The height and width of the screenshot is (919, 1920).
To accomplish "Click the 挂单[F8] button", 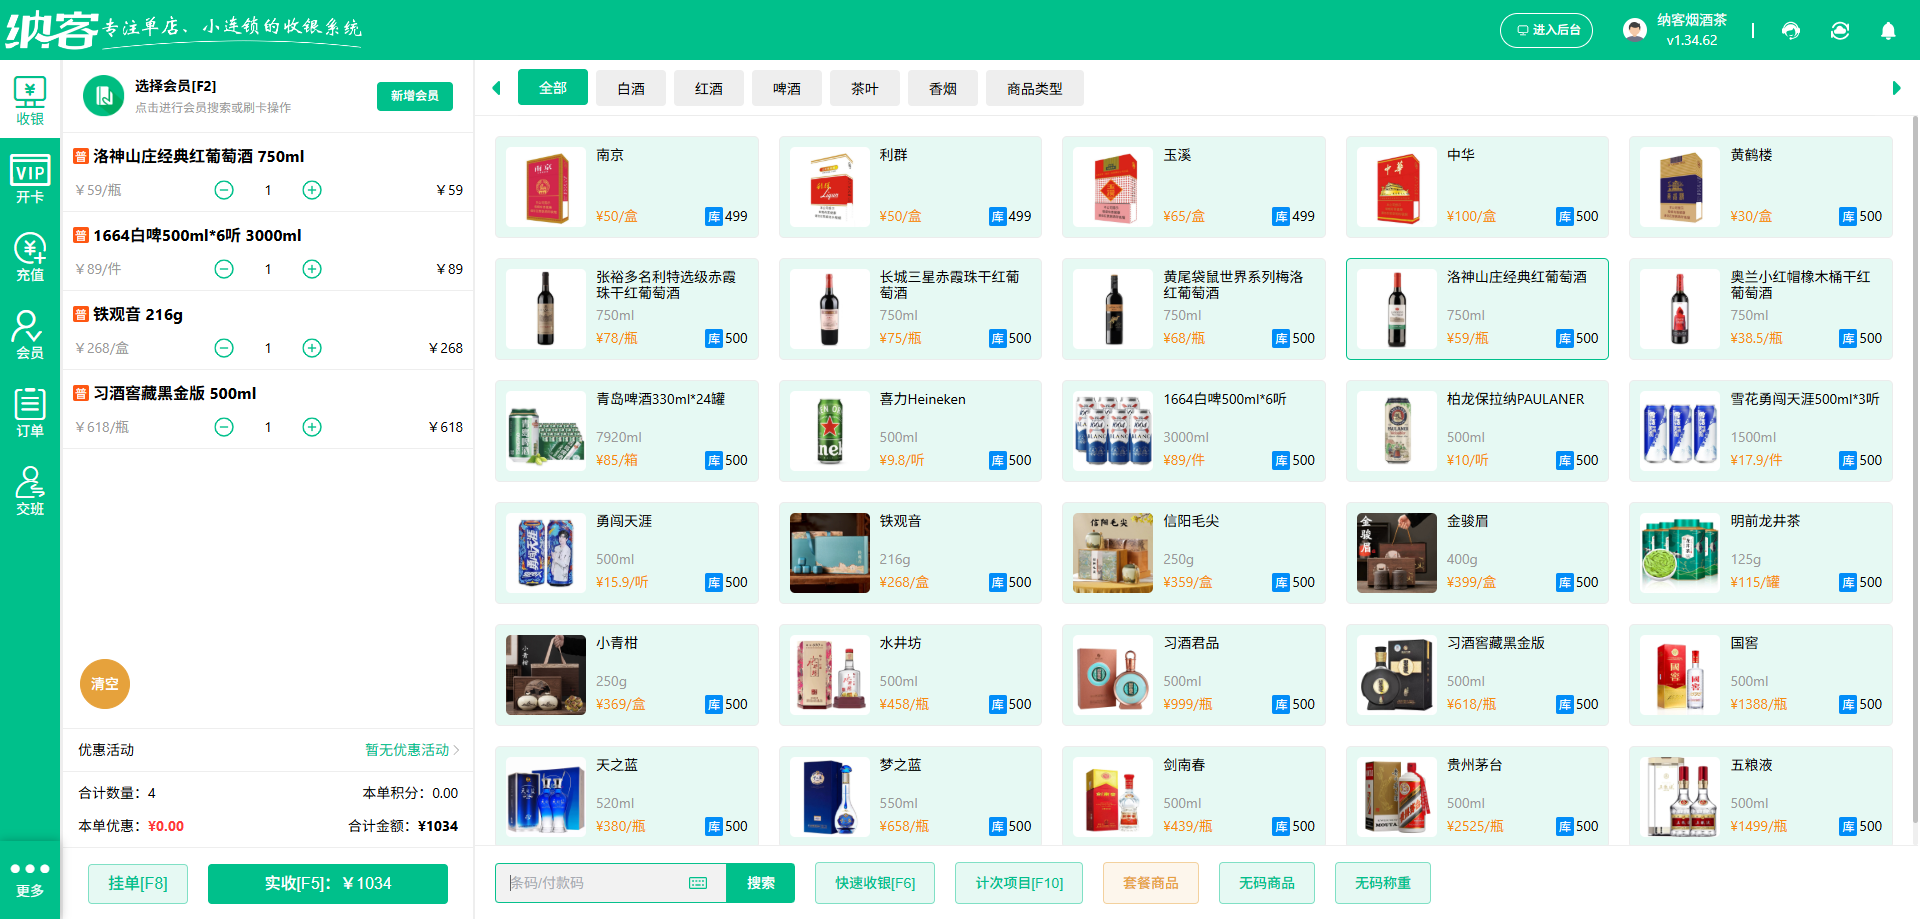I will [138, 883].
